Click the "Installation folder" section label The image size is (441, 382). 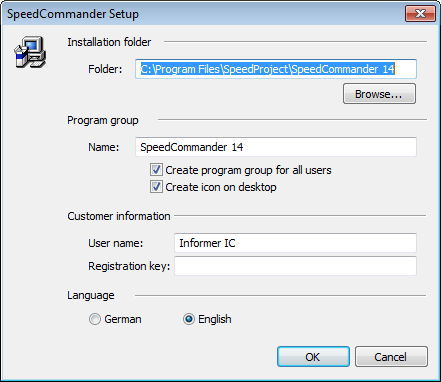coord(109,42)
